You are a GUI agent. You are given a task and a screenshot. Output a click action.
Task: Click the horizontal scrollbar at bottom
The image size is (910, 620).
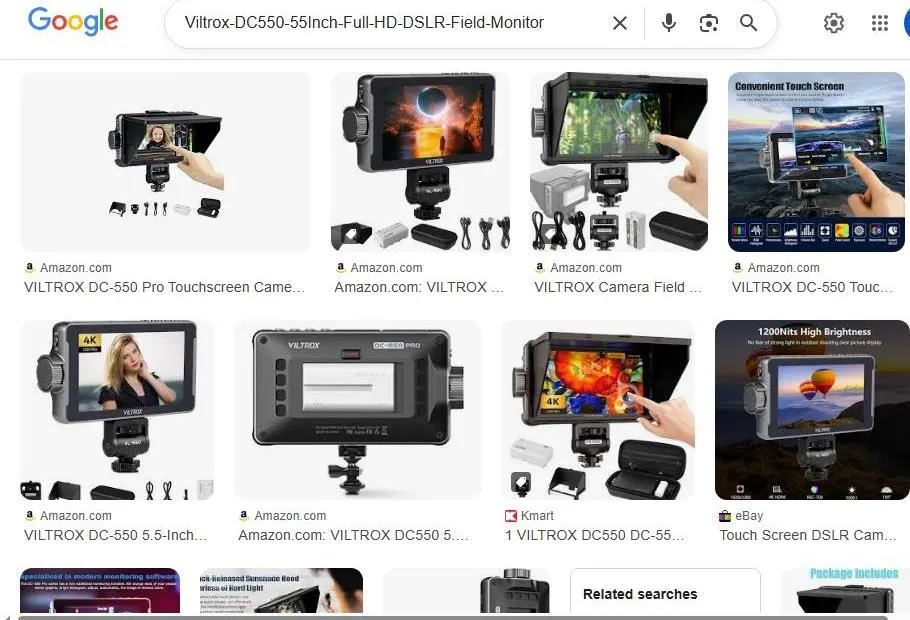click(453, 618)
